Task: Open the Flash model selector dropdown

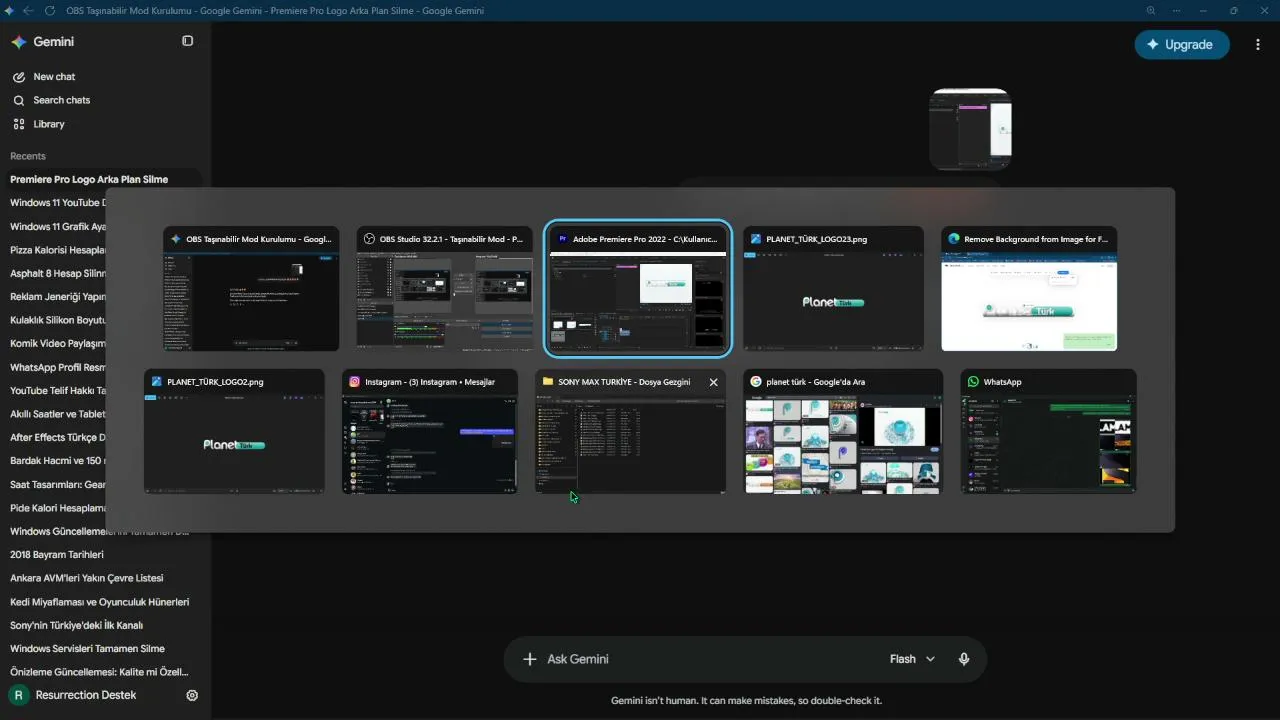Action: (x=912, y=659)
